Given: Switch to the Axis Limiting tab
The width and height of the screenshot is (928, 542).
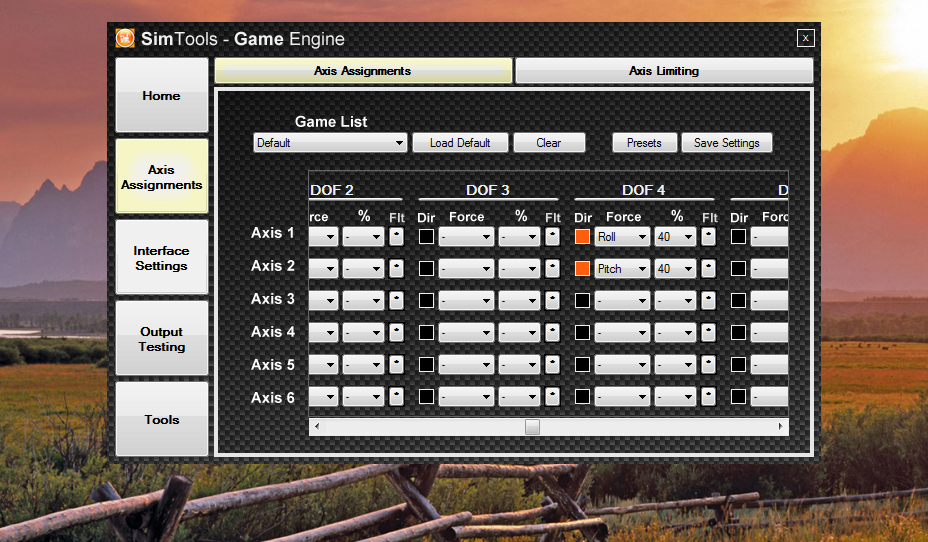Looking at the screenshot, I should pyautogui.click(x=664, y=71).
